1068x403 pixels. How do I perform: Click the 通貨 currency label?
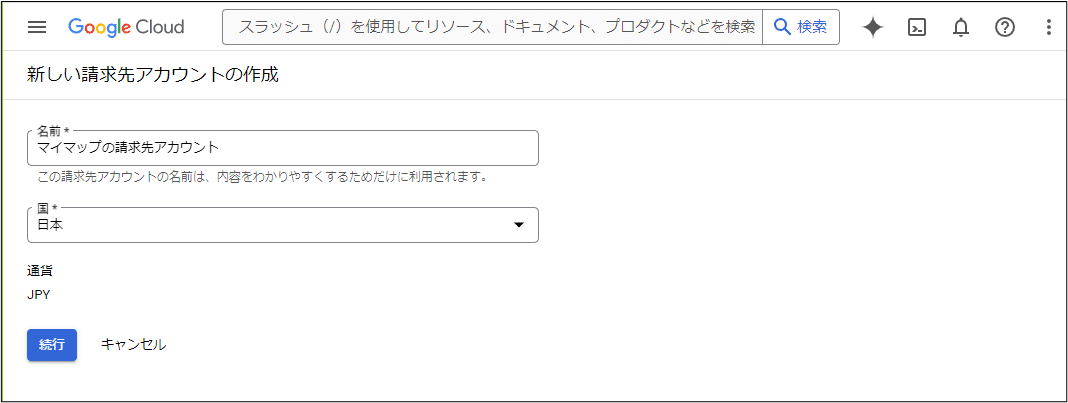click(40, 270)
